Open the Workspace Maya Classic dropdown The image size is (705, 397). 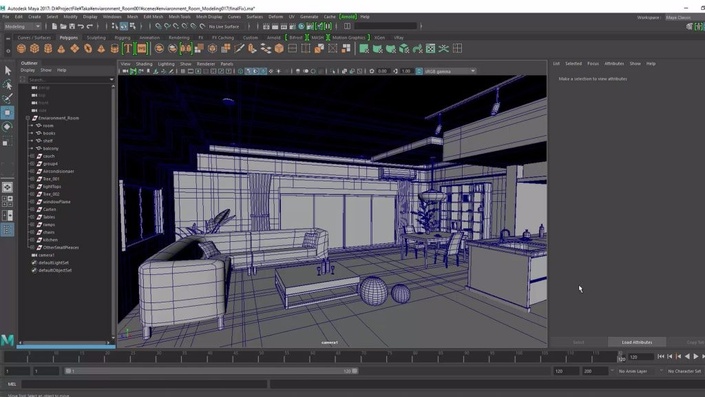point(685,18)
